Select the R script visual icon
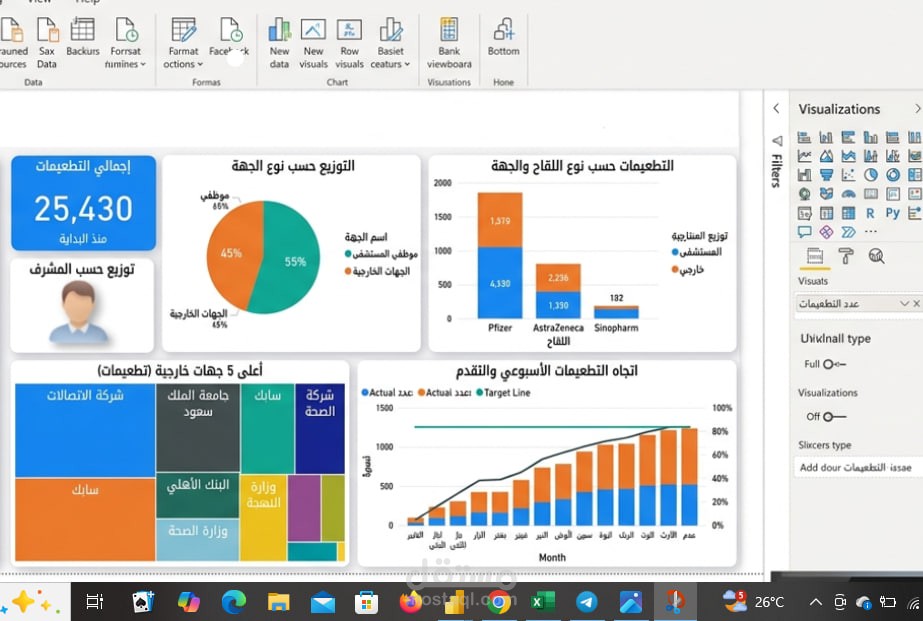This screenshot has height=621, width=923. tap(870, 213)
